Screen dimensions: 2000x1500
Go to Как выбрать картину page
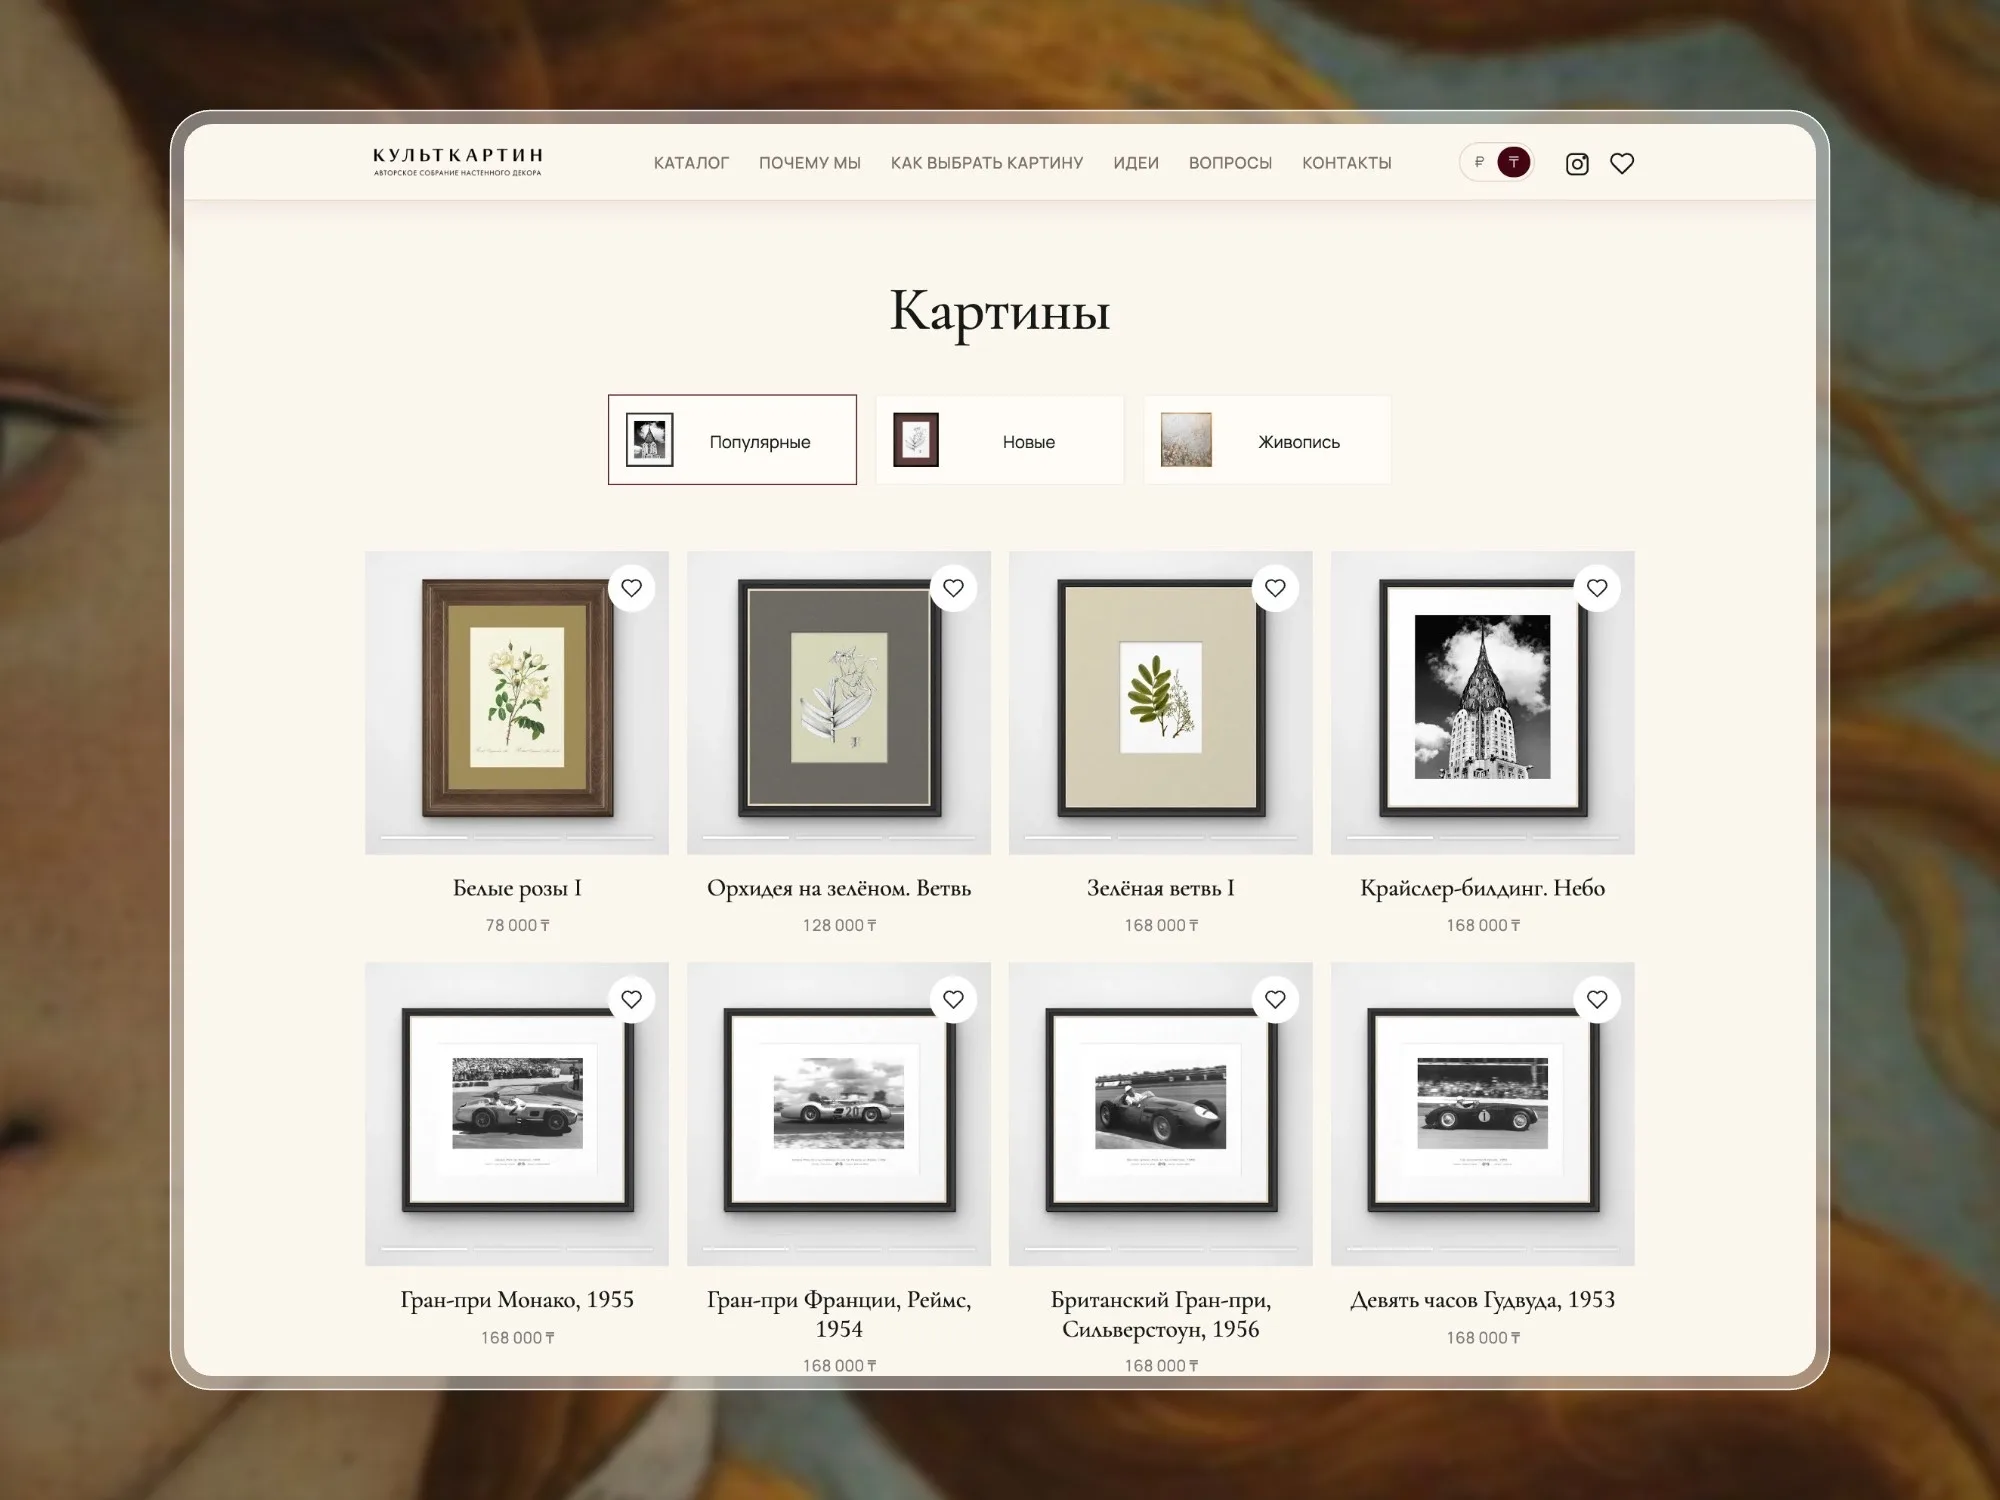(987, 163)
